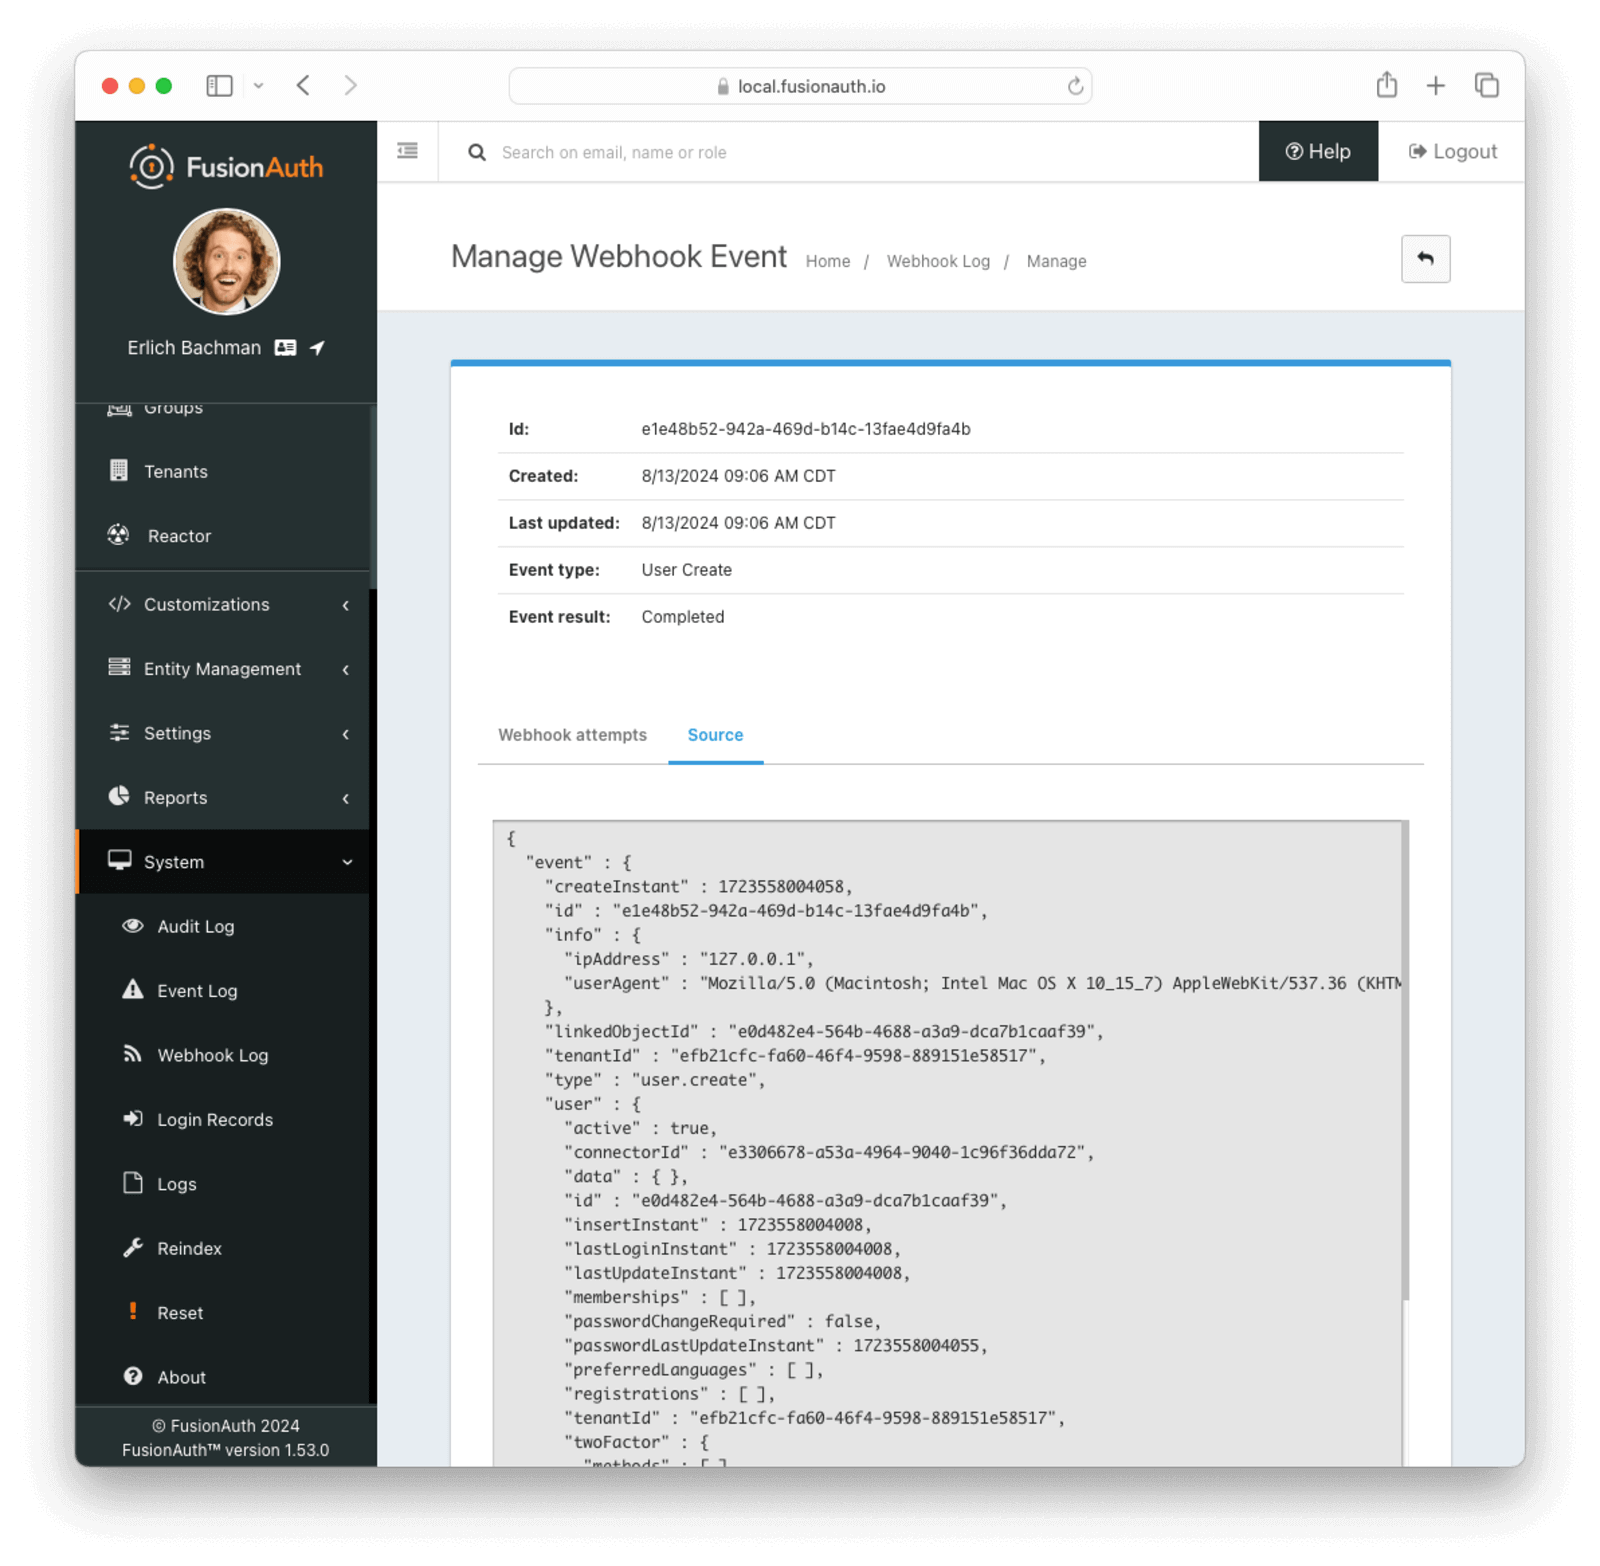
Task: Click the local.fusionauth.io address bar
Action: click(x=800, y=86)
